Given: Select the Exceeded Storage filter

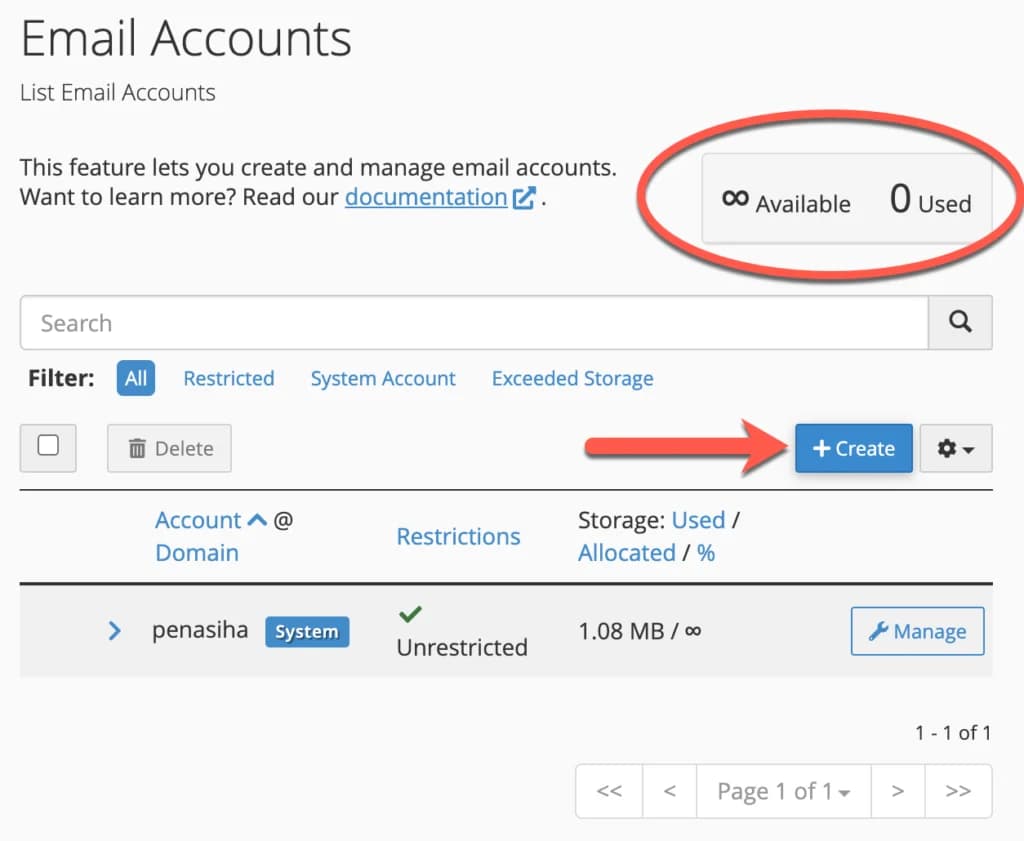Looking at the screenshot, I should 571,378.
